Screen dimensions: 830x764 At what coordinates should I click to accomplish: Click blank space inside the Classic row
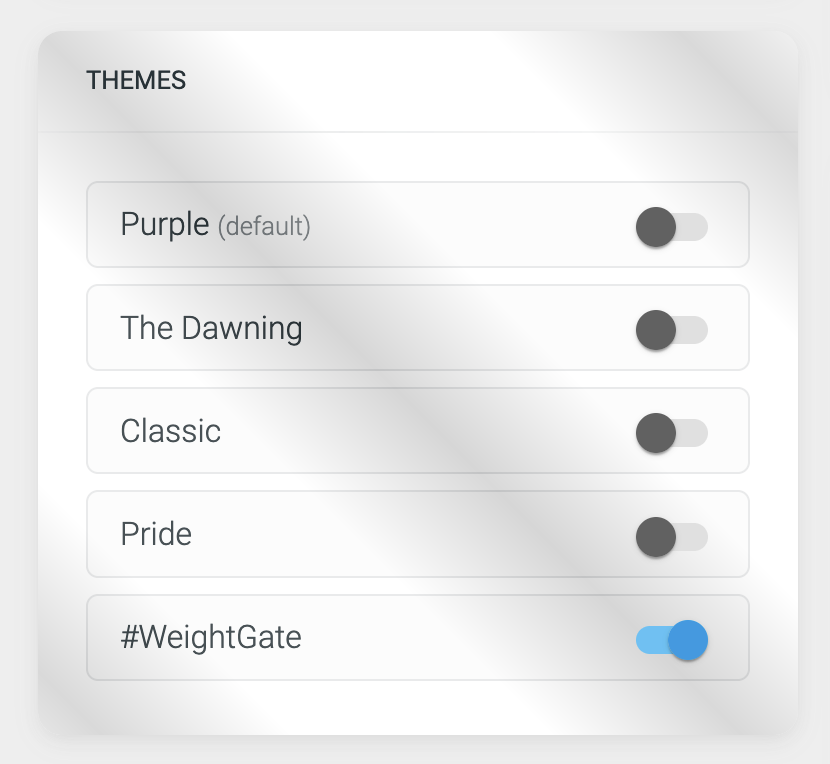(430, 431)
